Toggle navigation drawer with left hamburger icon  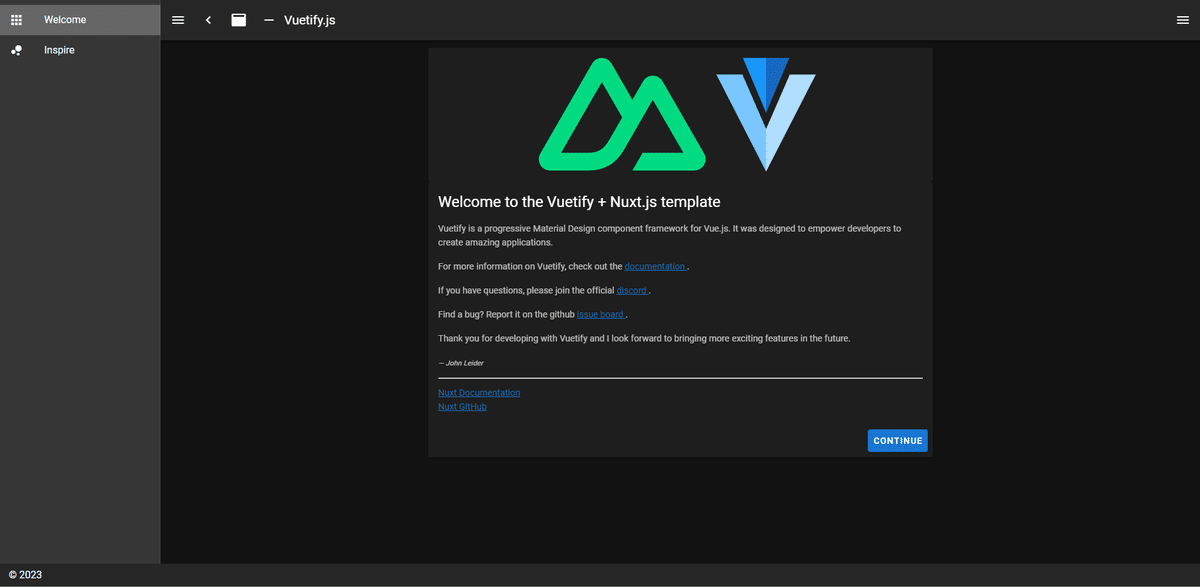[x=178, y=20]
